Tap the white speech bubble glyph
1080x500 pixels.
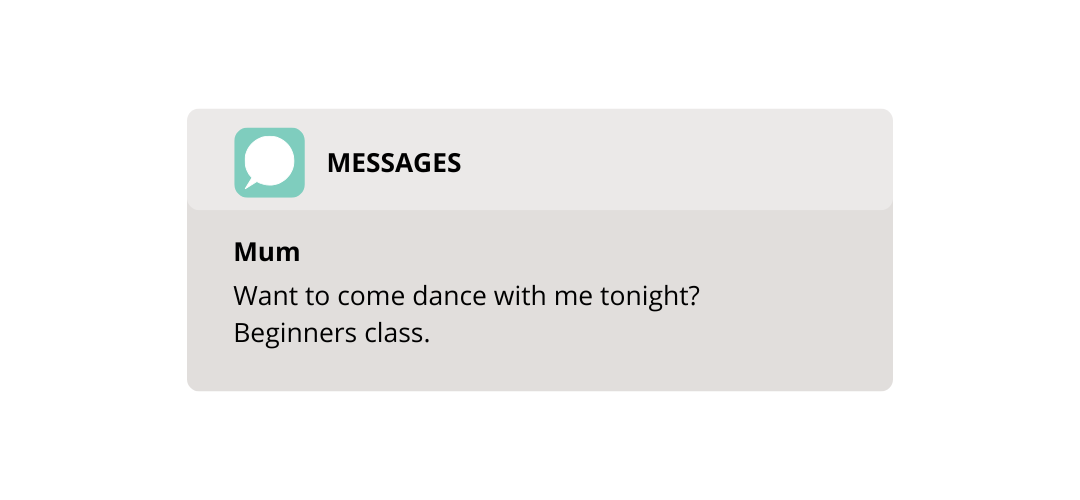pyautogui.click(x=270, y=160)
